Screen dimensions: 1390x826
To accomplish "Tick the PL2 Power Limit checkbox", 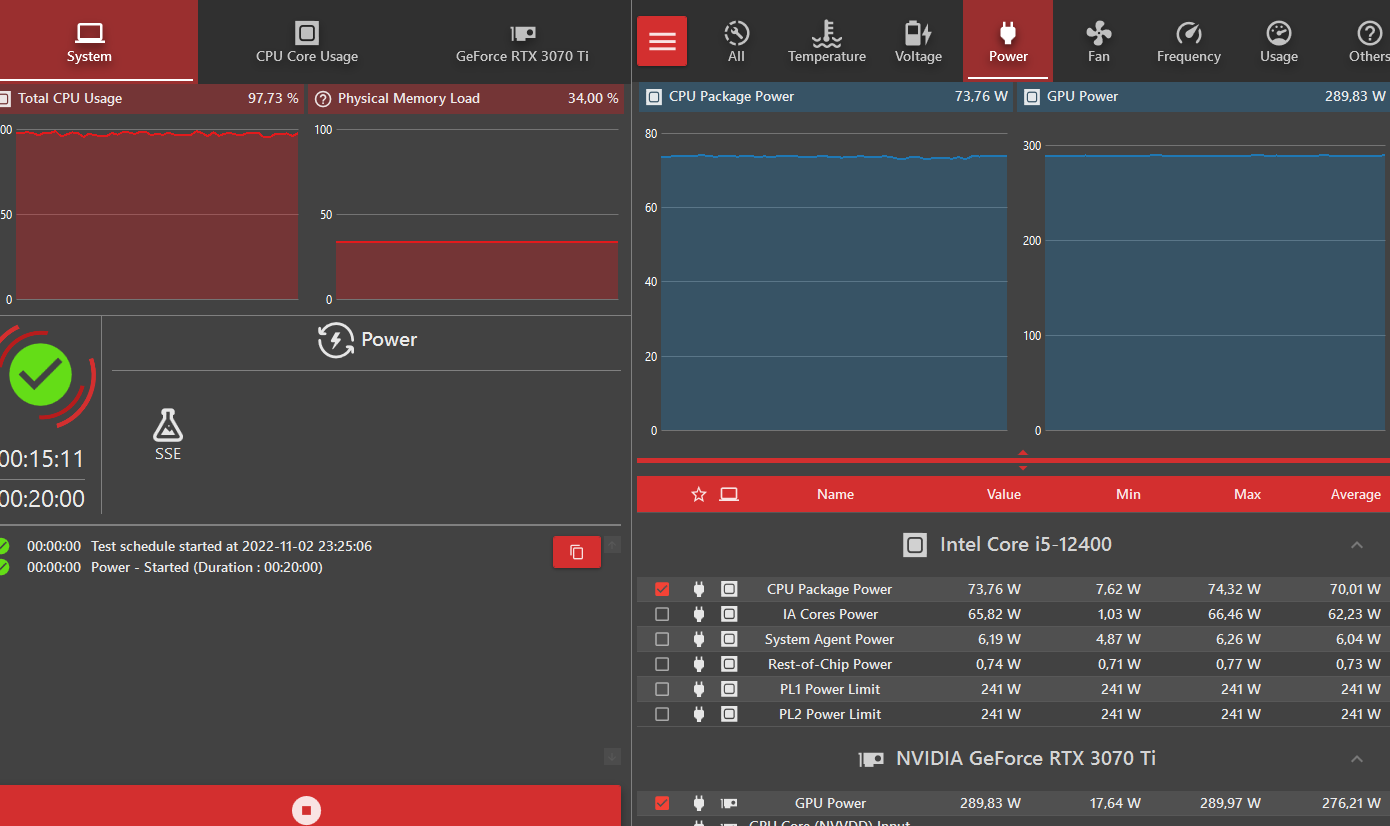I will click(x=662, y=714).
